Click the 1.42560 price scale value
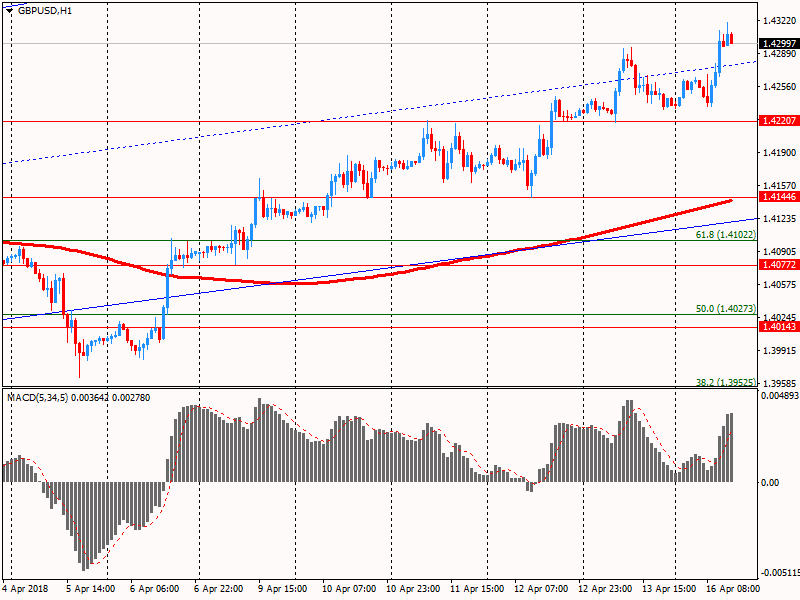Screen dimensions: 800x600 (x=779, y=87)
